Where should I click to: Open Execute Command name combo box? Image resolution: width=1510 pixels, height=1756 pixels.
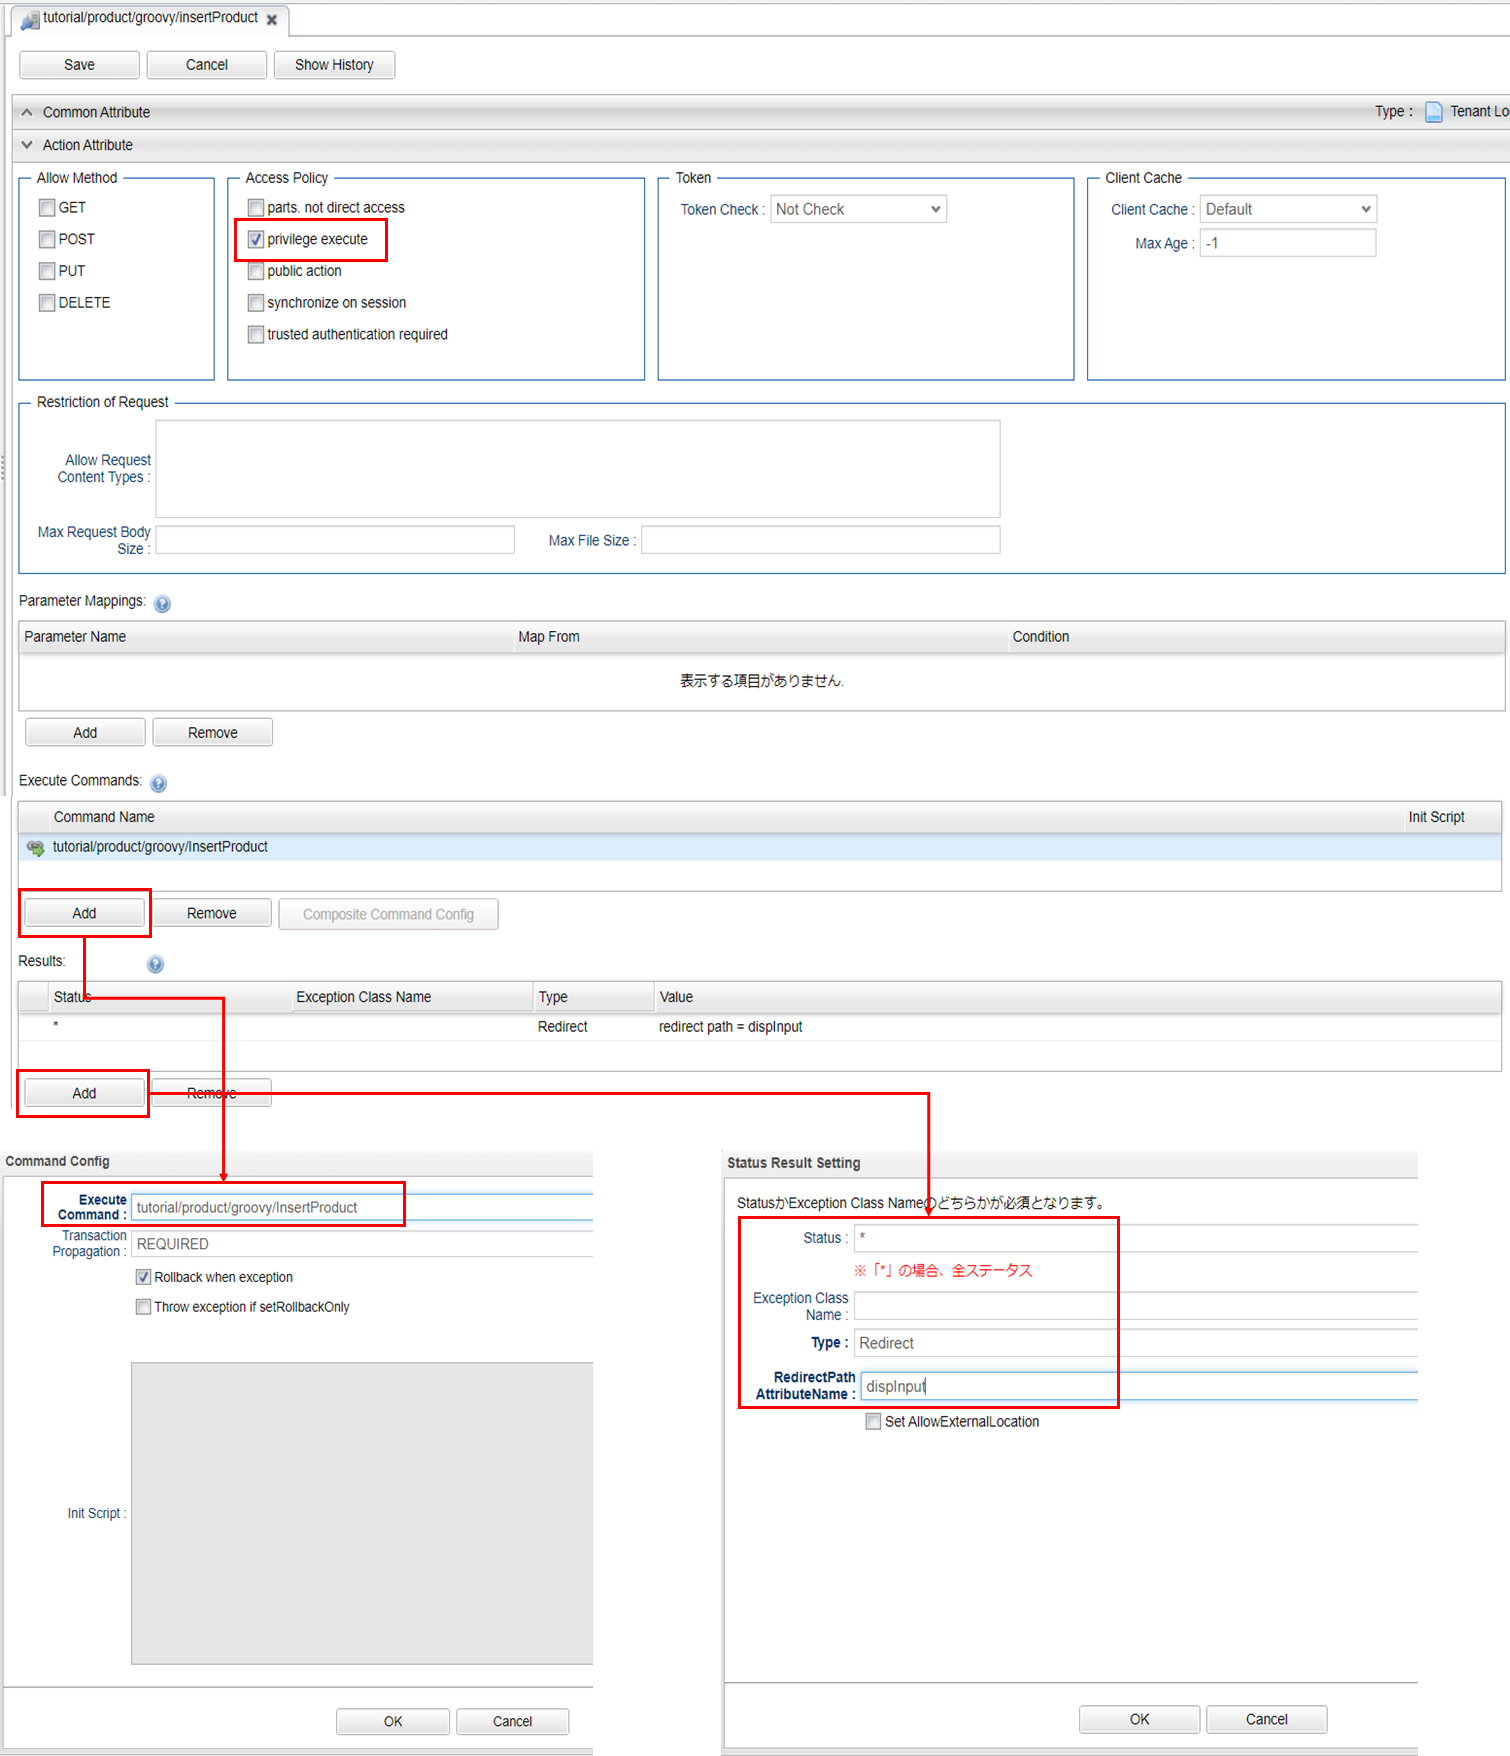(x=362, y=1207)
